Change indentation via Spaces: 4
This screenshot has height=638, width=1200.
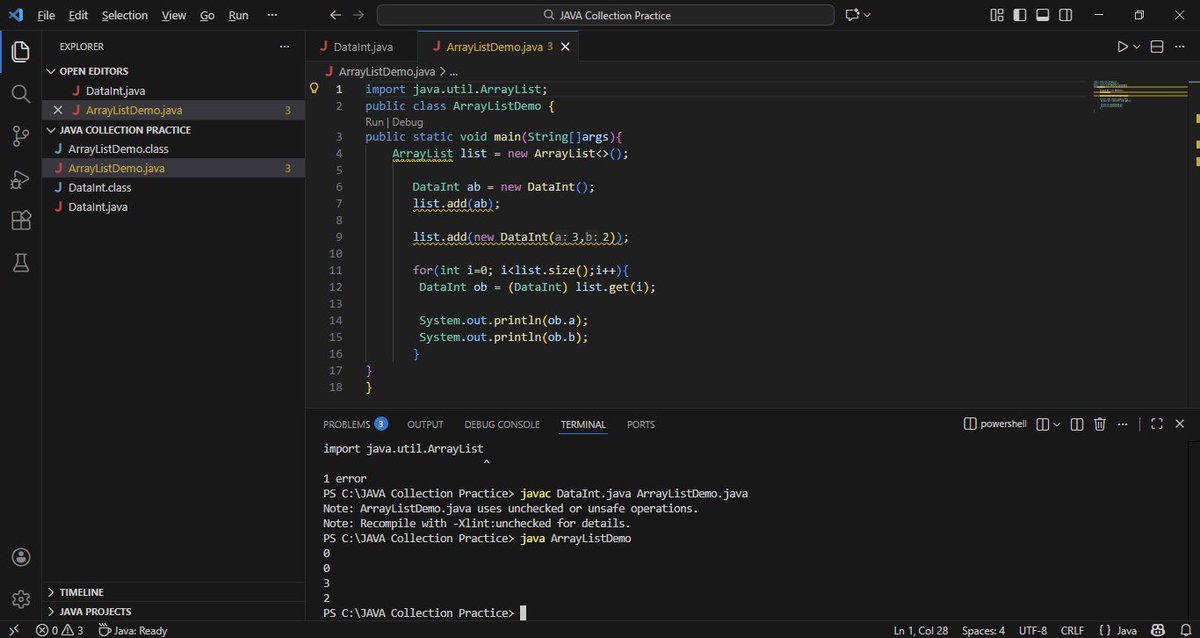[x=983, y=630]
